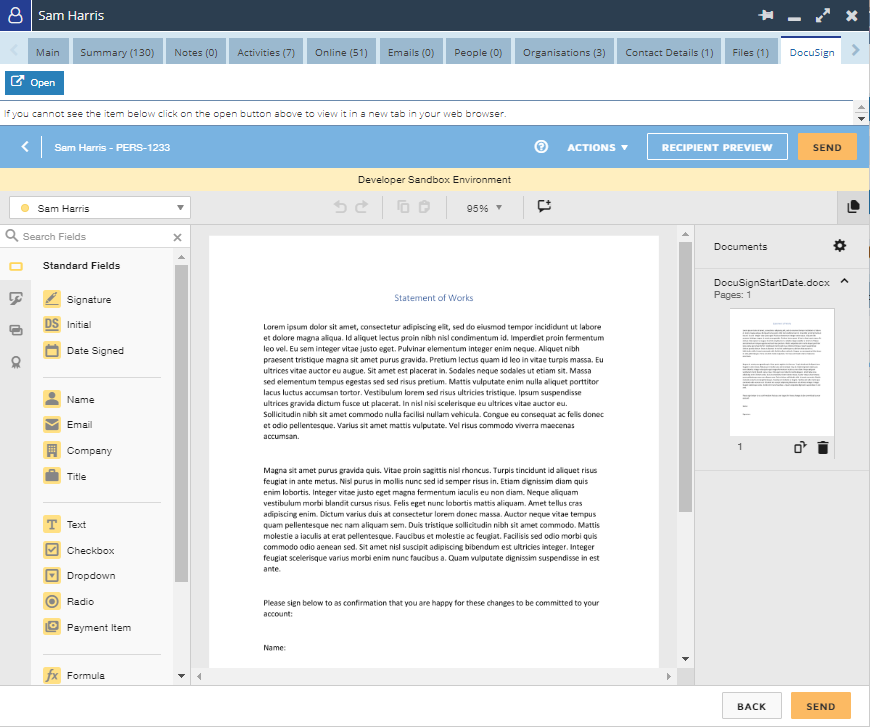Switch to the Main tab
870x727 pixels.
tap(48, 52)
